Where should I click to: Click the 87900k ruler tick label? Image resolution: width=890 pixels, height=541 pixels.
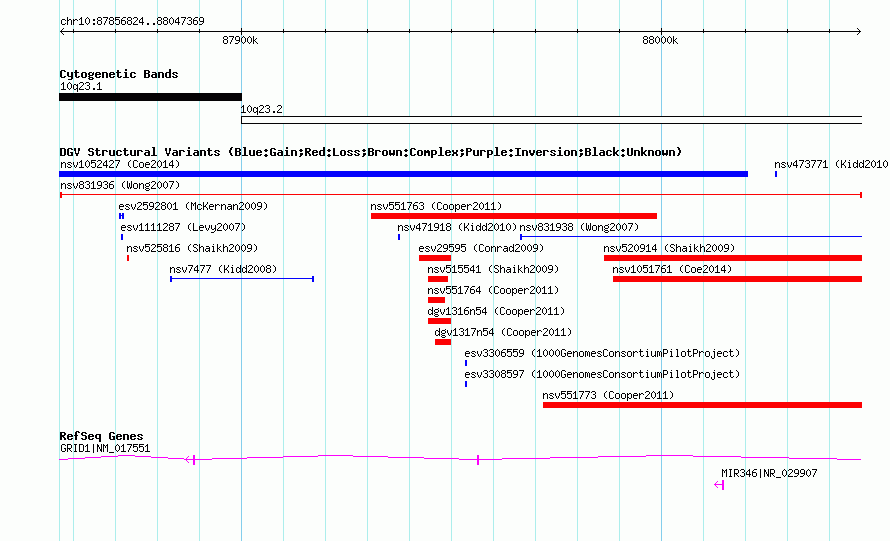pos(240,40)
